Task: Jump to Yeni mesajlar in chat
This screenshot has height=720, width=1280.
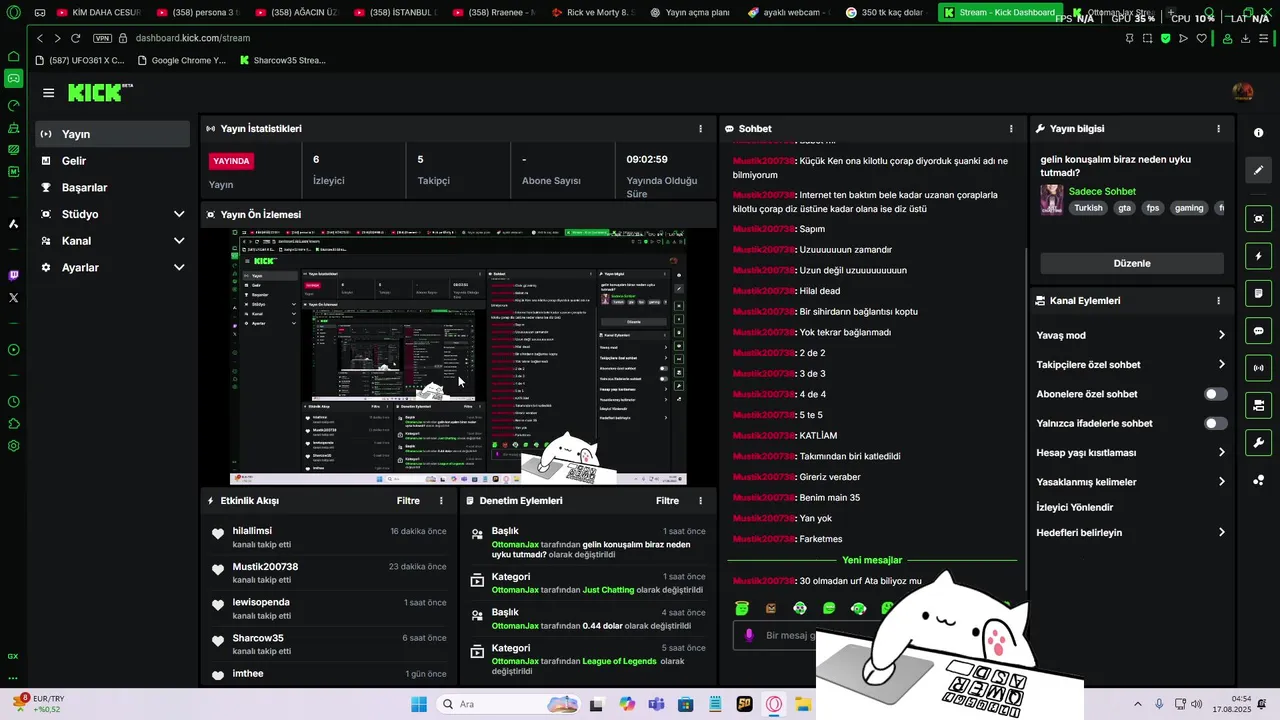Action: (872, 560)
